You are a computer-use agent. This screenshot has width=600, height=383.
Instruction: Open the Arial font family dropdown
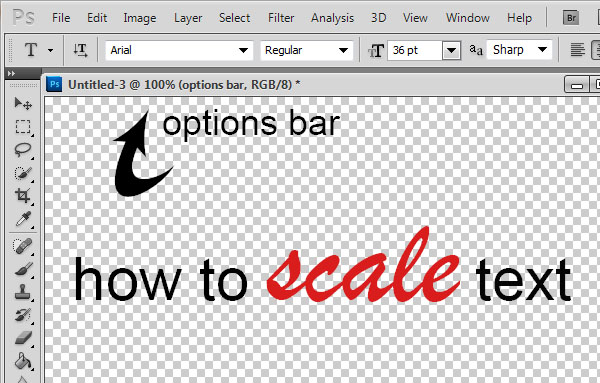(179, 50)
